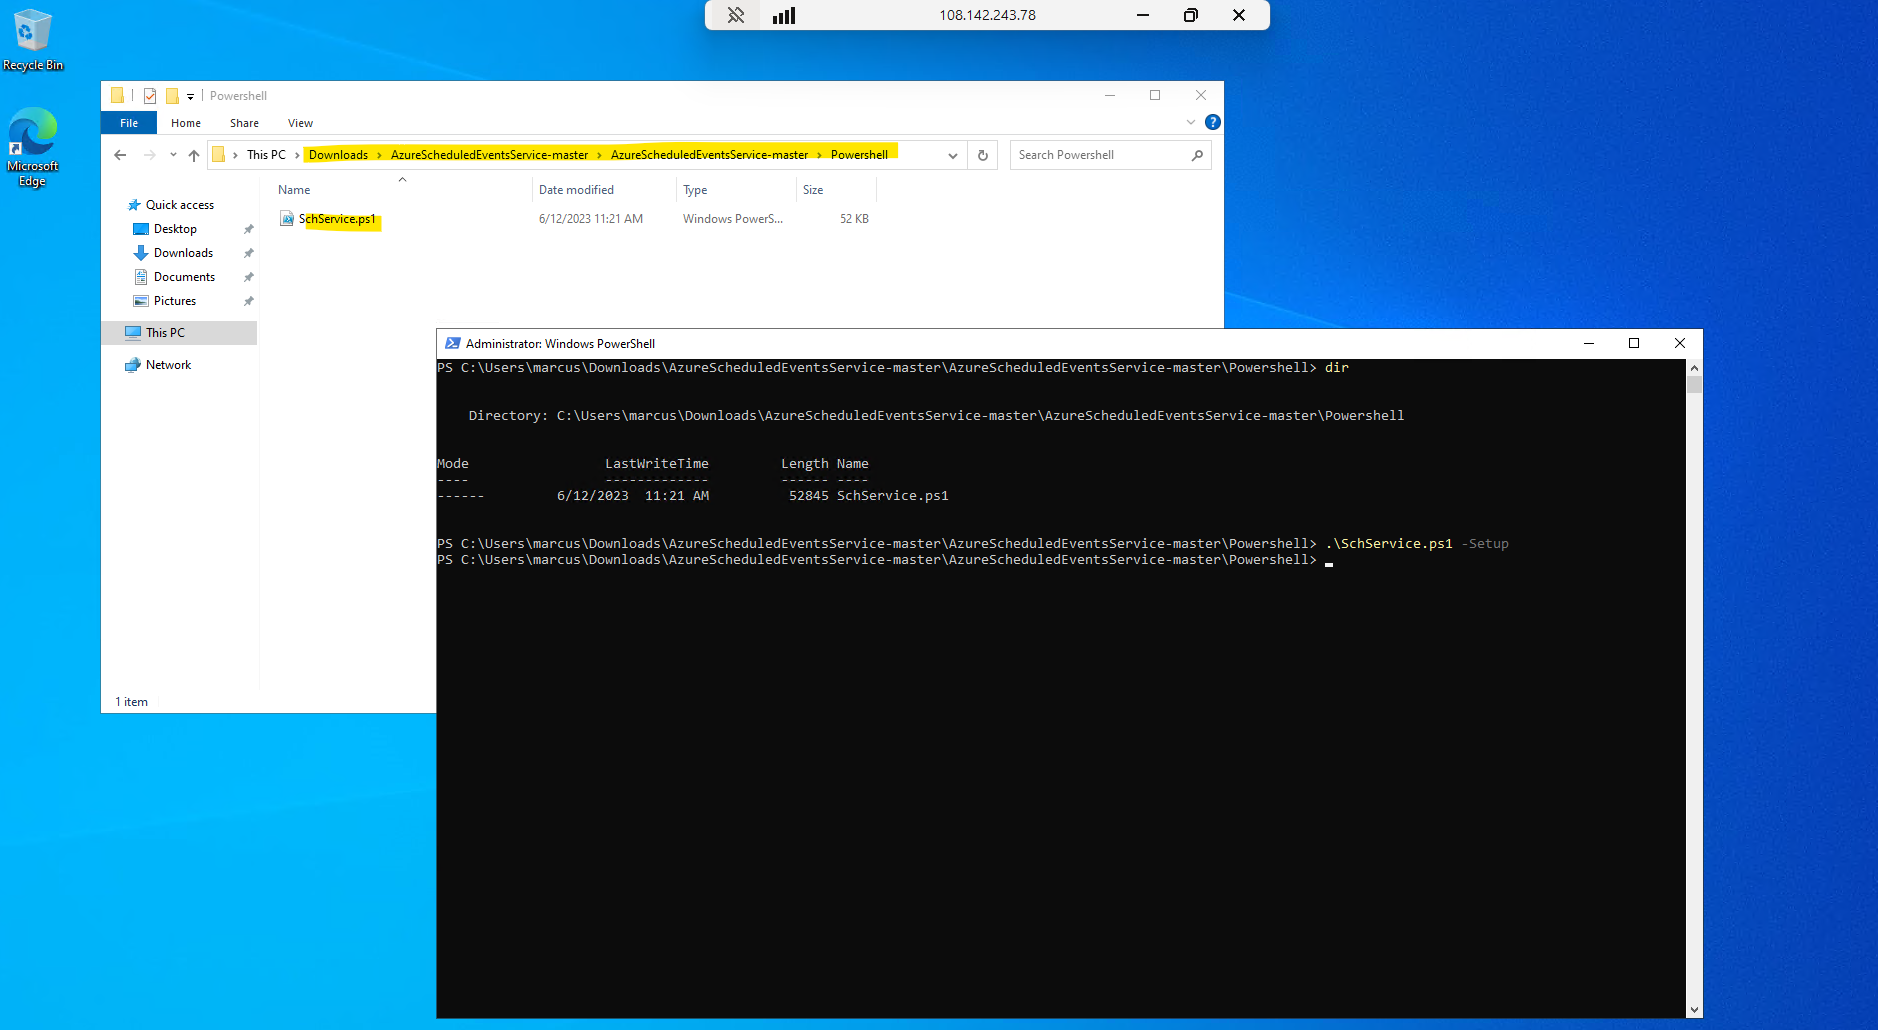Click pin icon beside Pictures

coord(249,301)
